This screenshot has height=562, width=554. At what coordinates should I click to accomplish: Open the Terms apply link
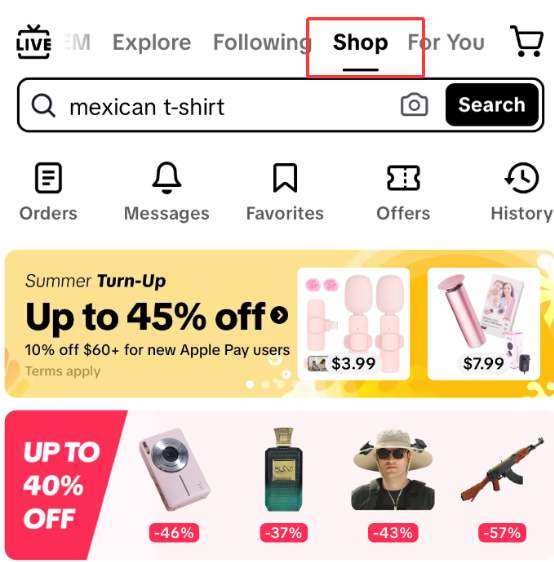click(x=63, y=371)
